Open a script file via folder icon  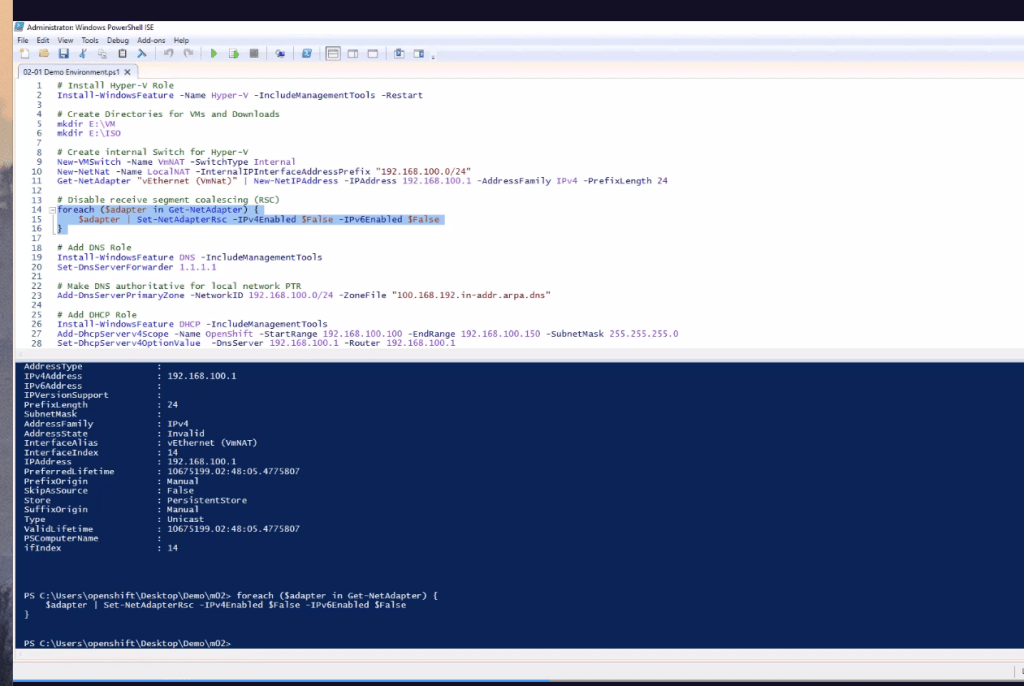[44, 54]
